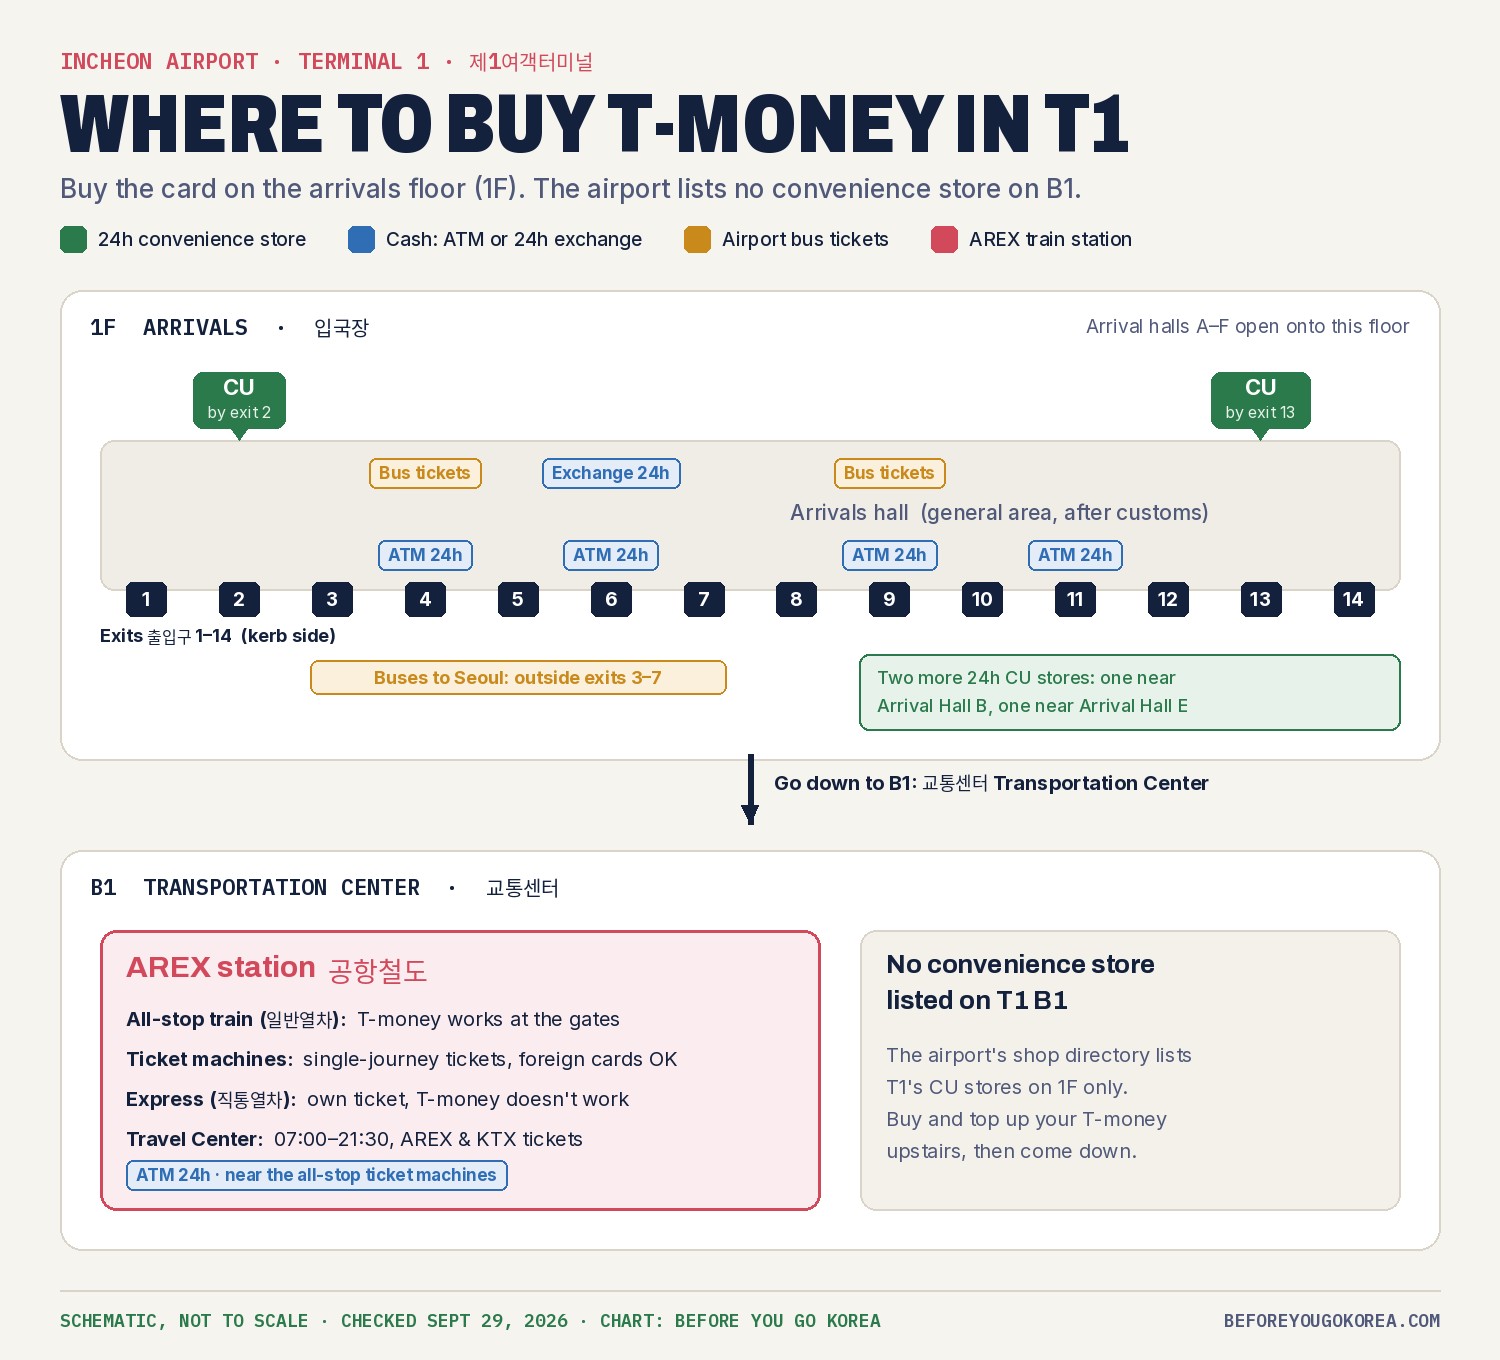Select exit number 2 badge
Viewport: 1500px width, 1360px height.
[239, 599]
